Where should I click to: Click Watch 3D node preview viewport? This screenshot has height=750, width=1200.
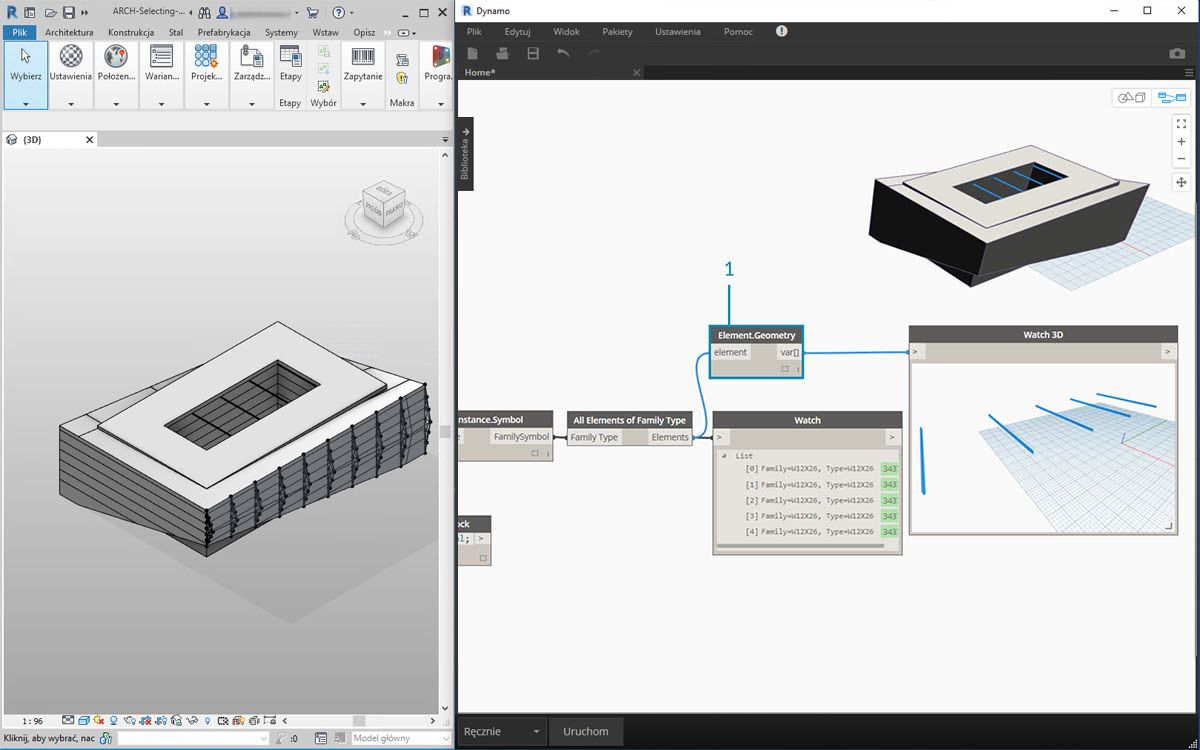click(1044, 447)
